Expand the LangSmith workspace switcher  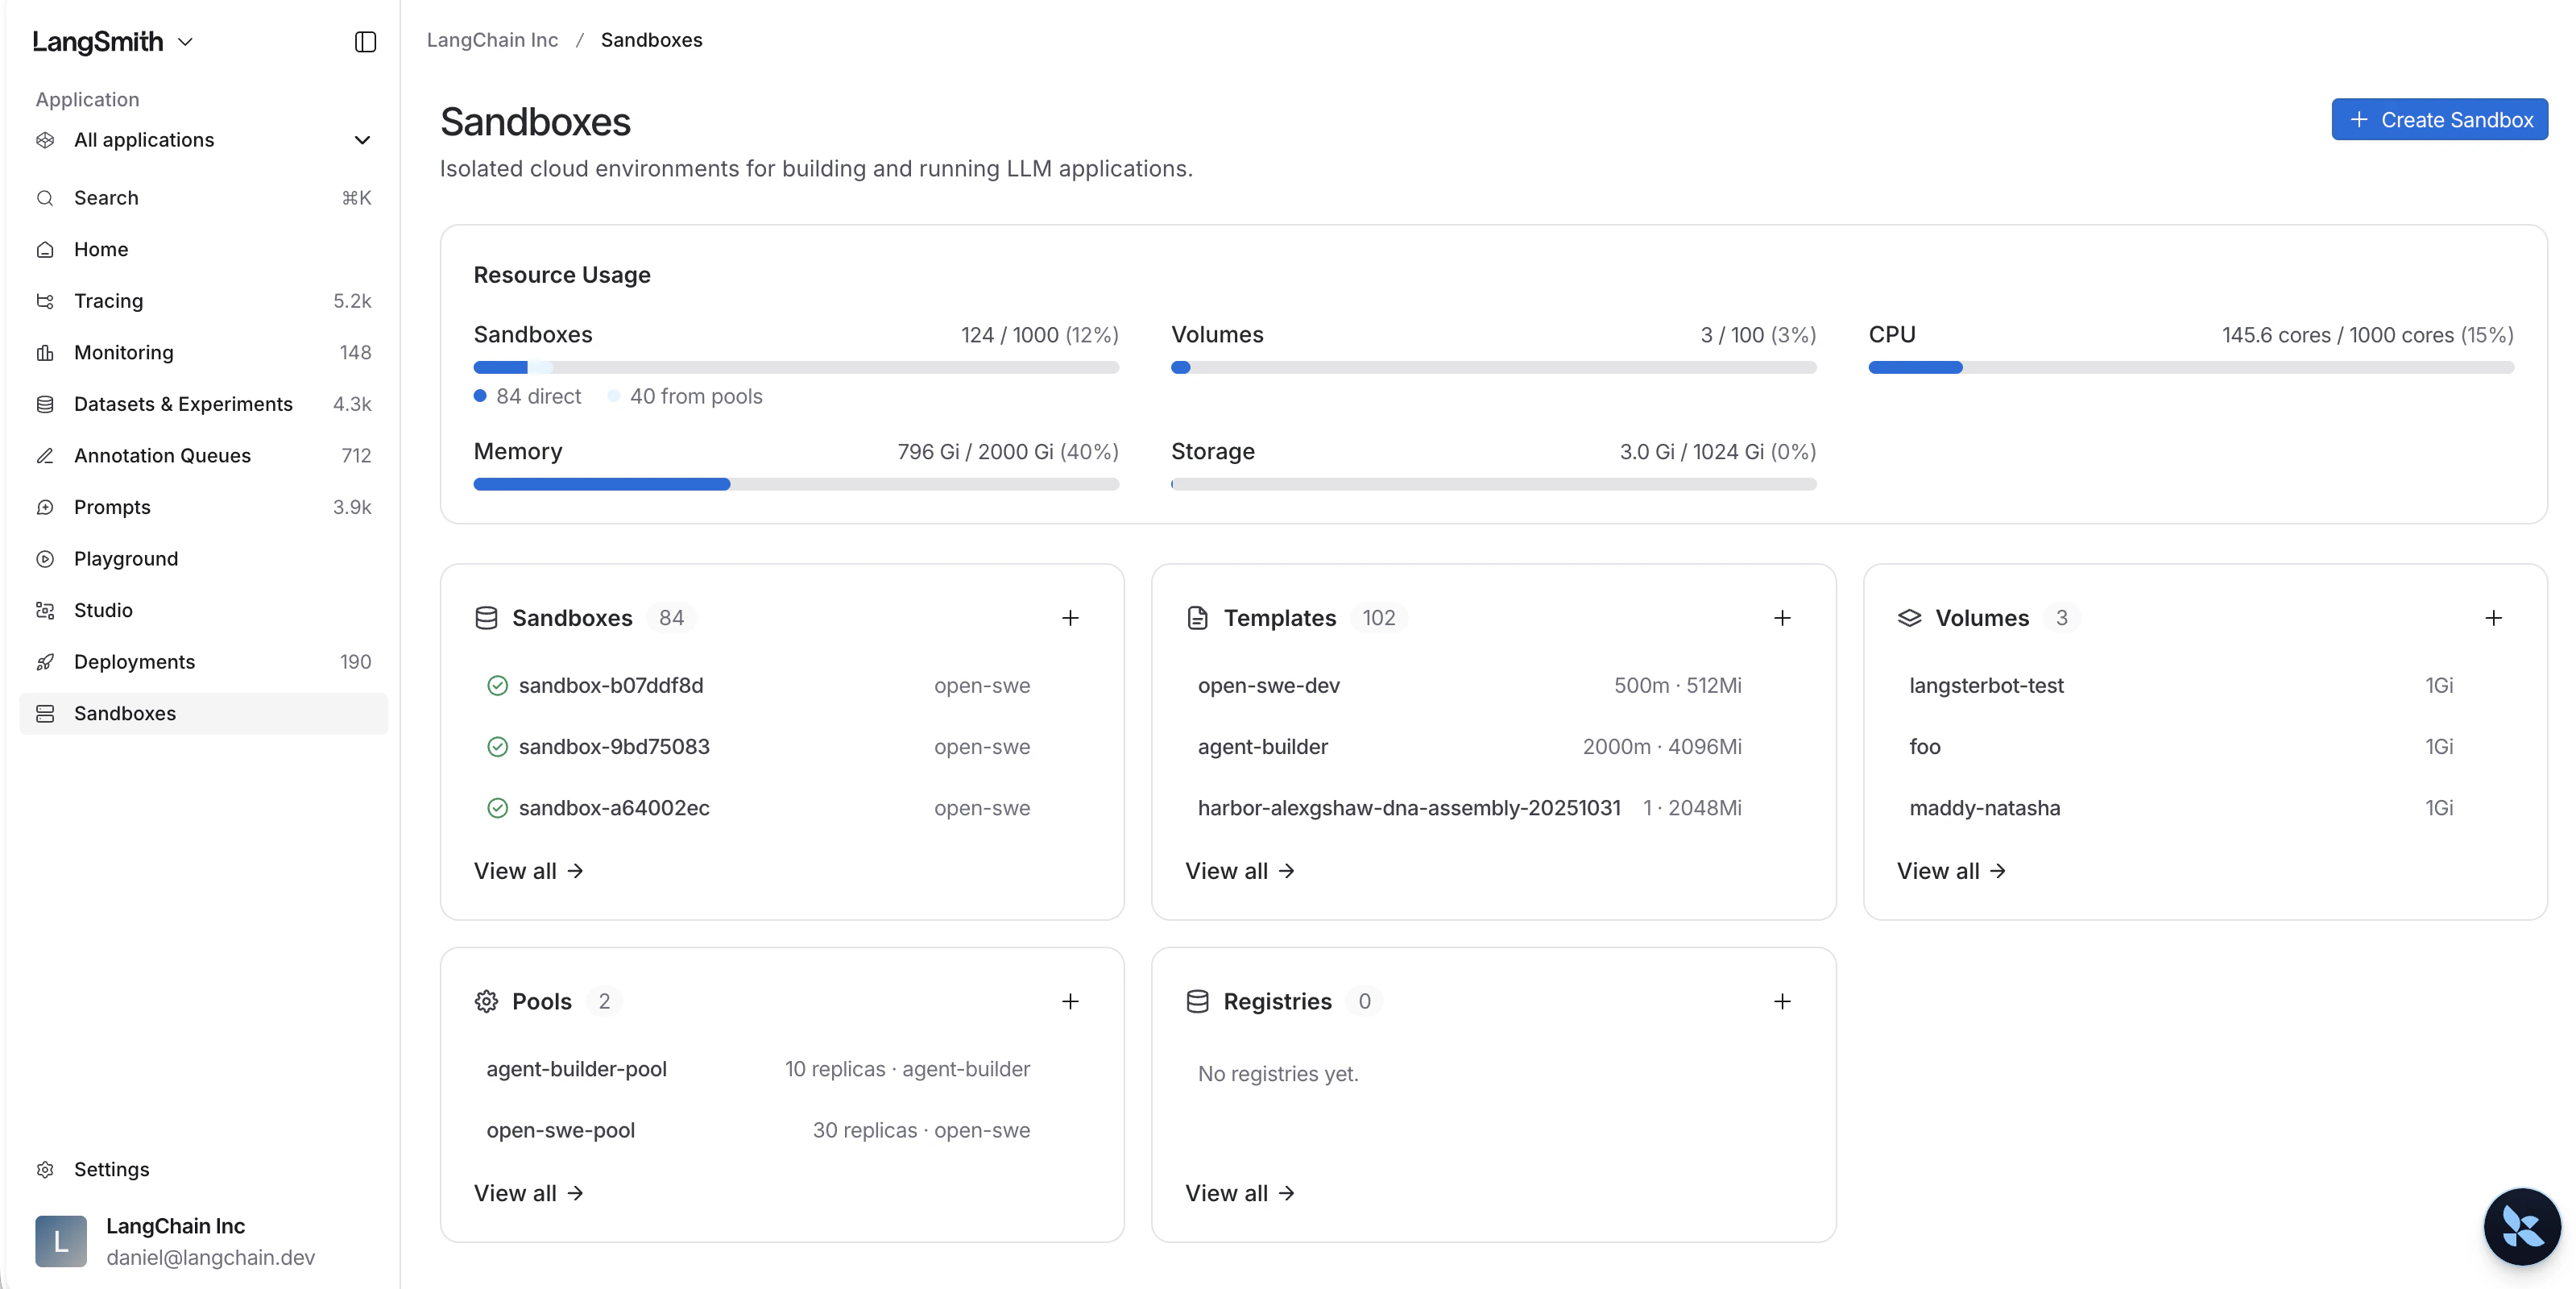tap(184, 42)
